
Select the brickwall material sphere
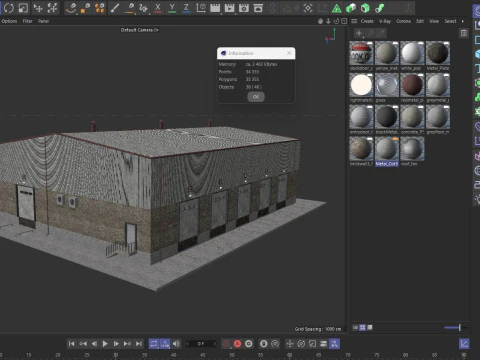[361, 149]
